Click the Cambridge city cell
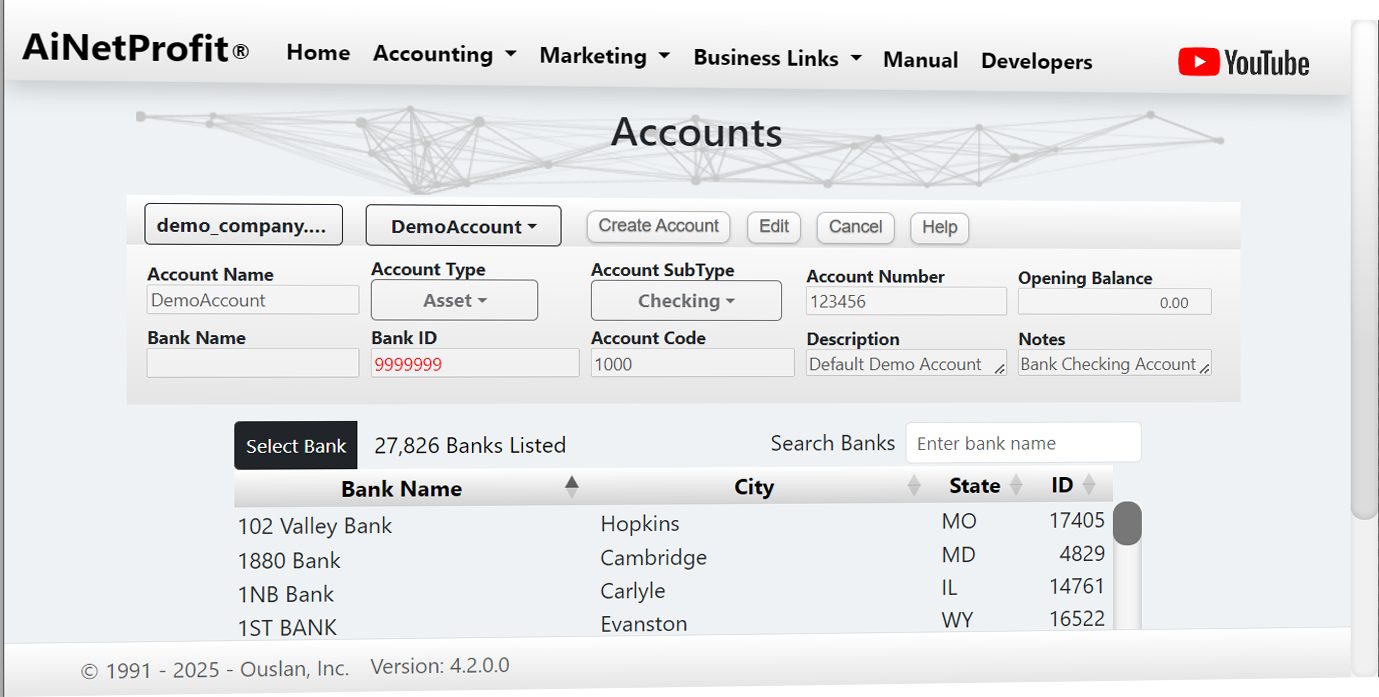Screen dimensions: 1379x697 point(653,558)
